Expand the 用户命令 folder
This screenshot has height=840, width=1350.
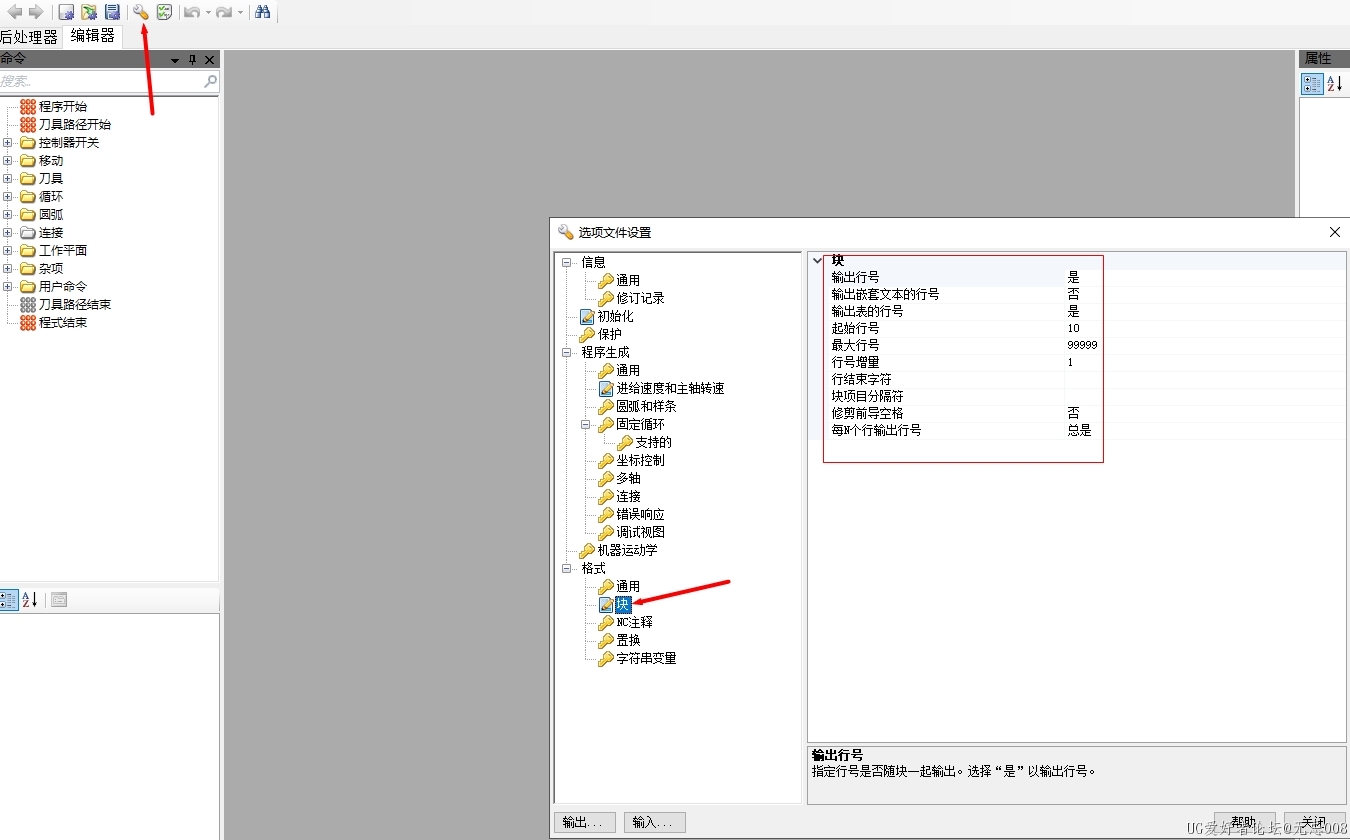[8, 286]
